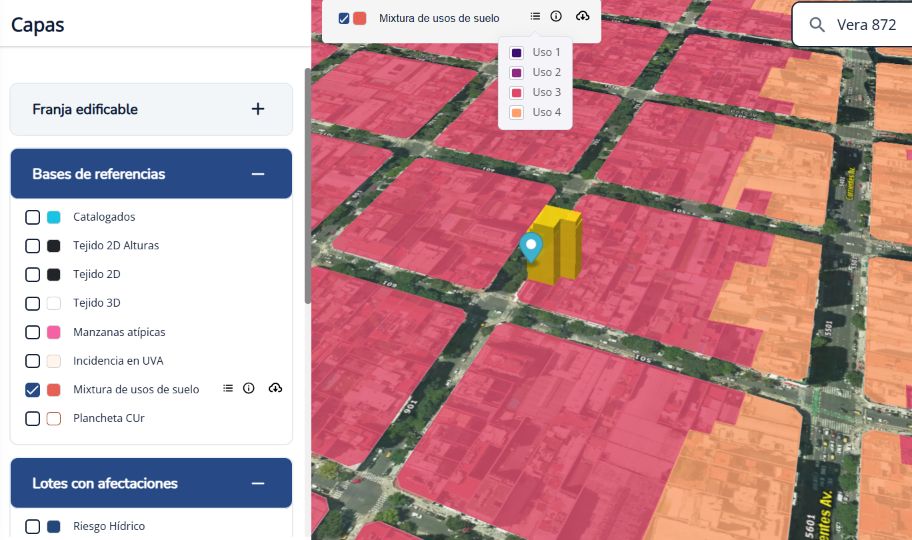Click Mixtura de usos de suelo overlay title

(x=439, y=18)
